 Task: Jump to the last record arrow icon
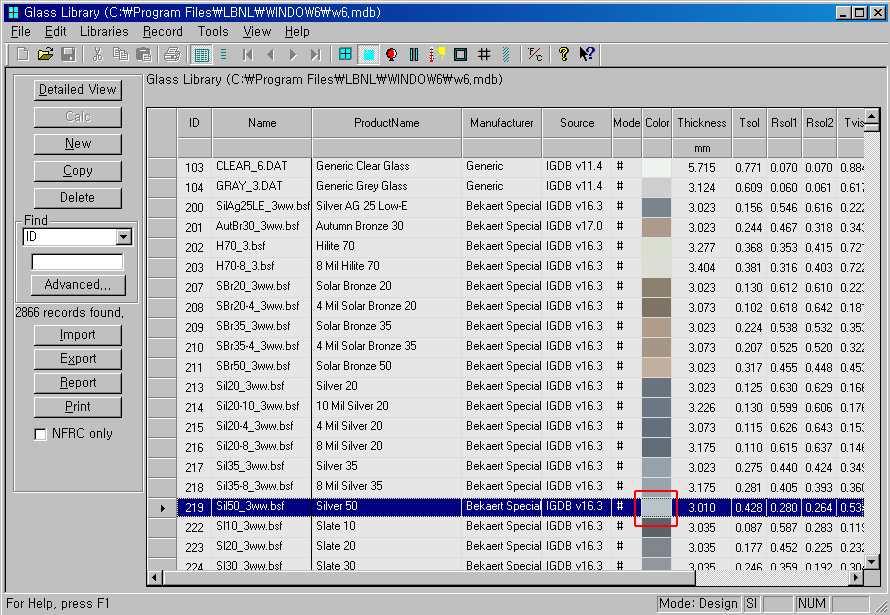pyautogui.click(x=316, y=54)
